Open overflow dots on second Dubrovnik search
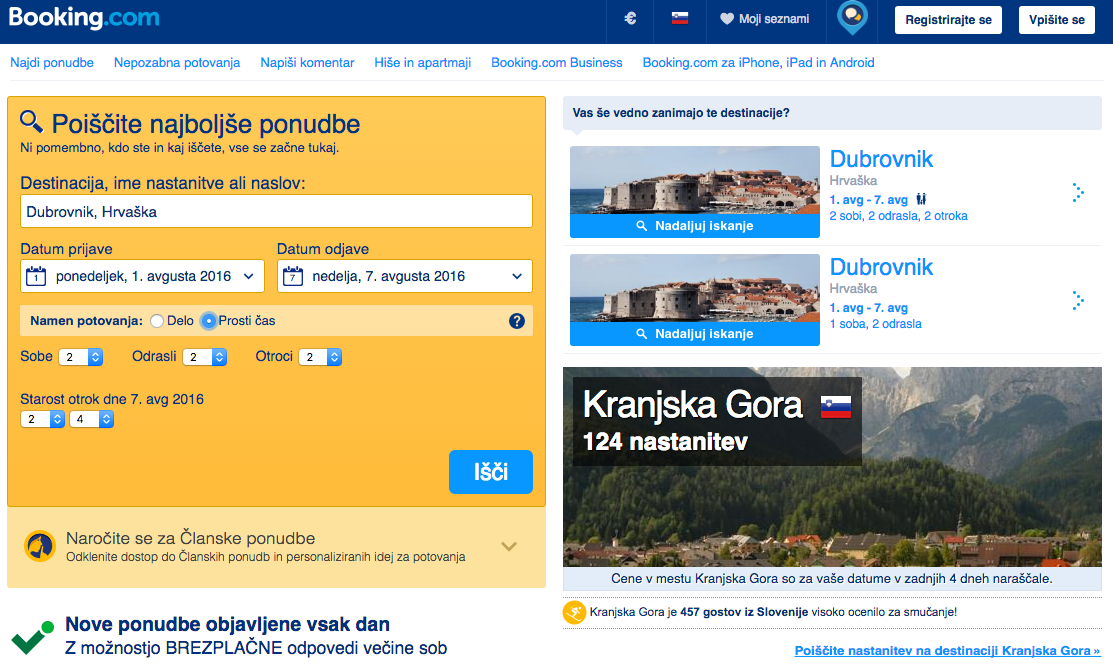This screenshot has width=1113, height=671. pos(1078,298)
